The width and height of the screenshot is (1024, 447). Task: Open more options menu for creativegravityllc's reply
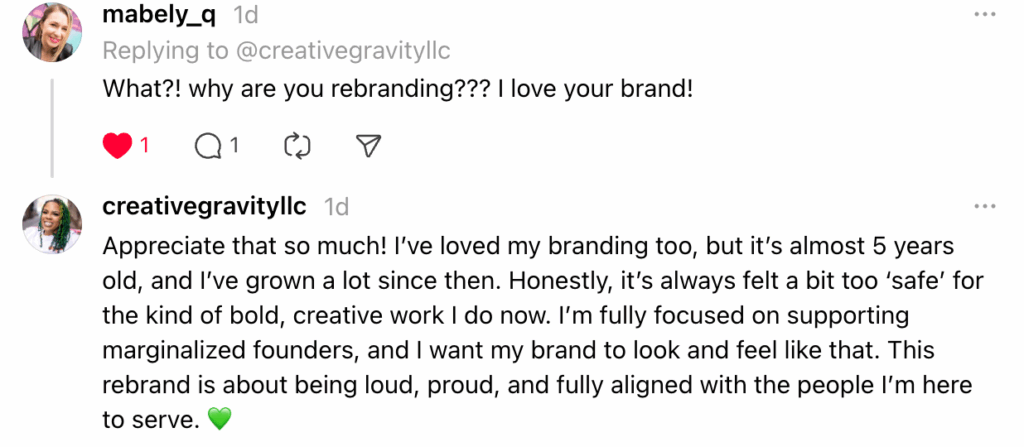click(984, 206)
